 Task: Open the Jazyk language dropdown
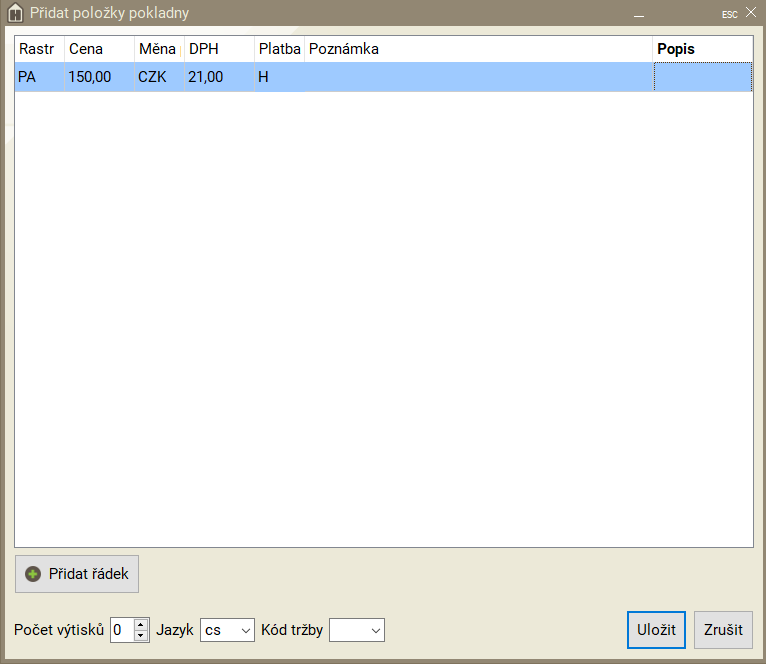(x=228, y=630)
